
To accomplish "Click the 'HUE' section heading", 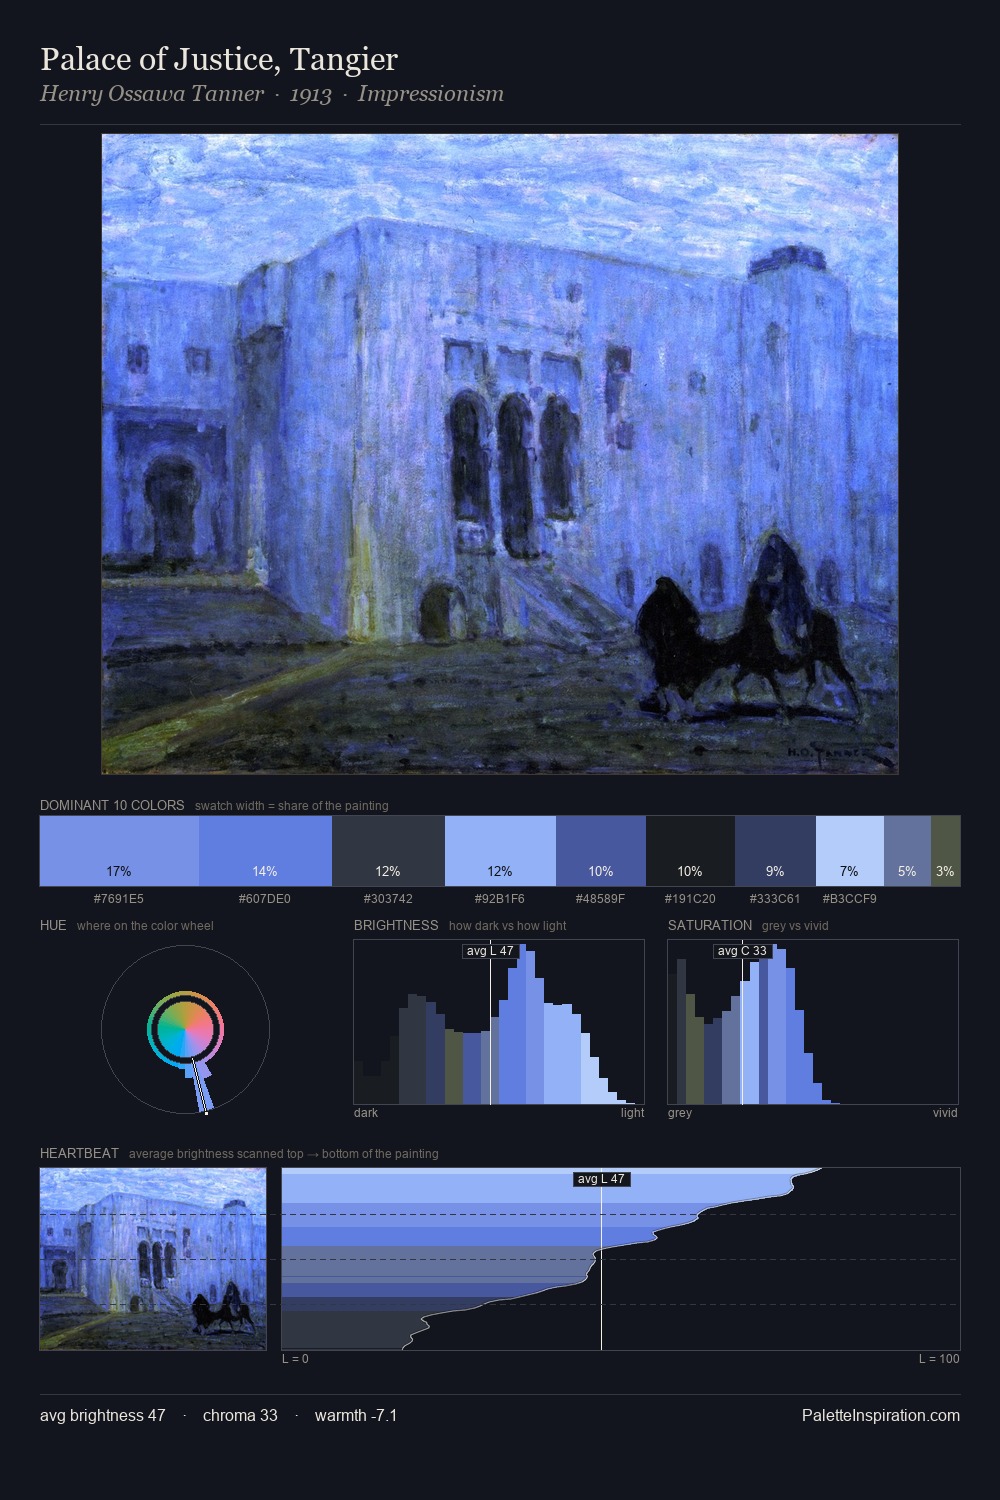I will (53, 925).
